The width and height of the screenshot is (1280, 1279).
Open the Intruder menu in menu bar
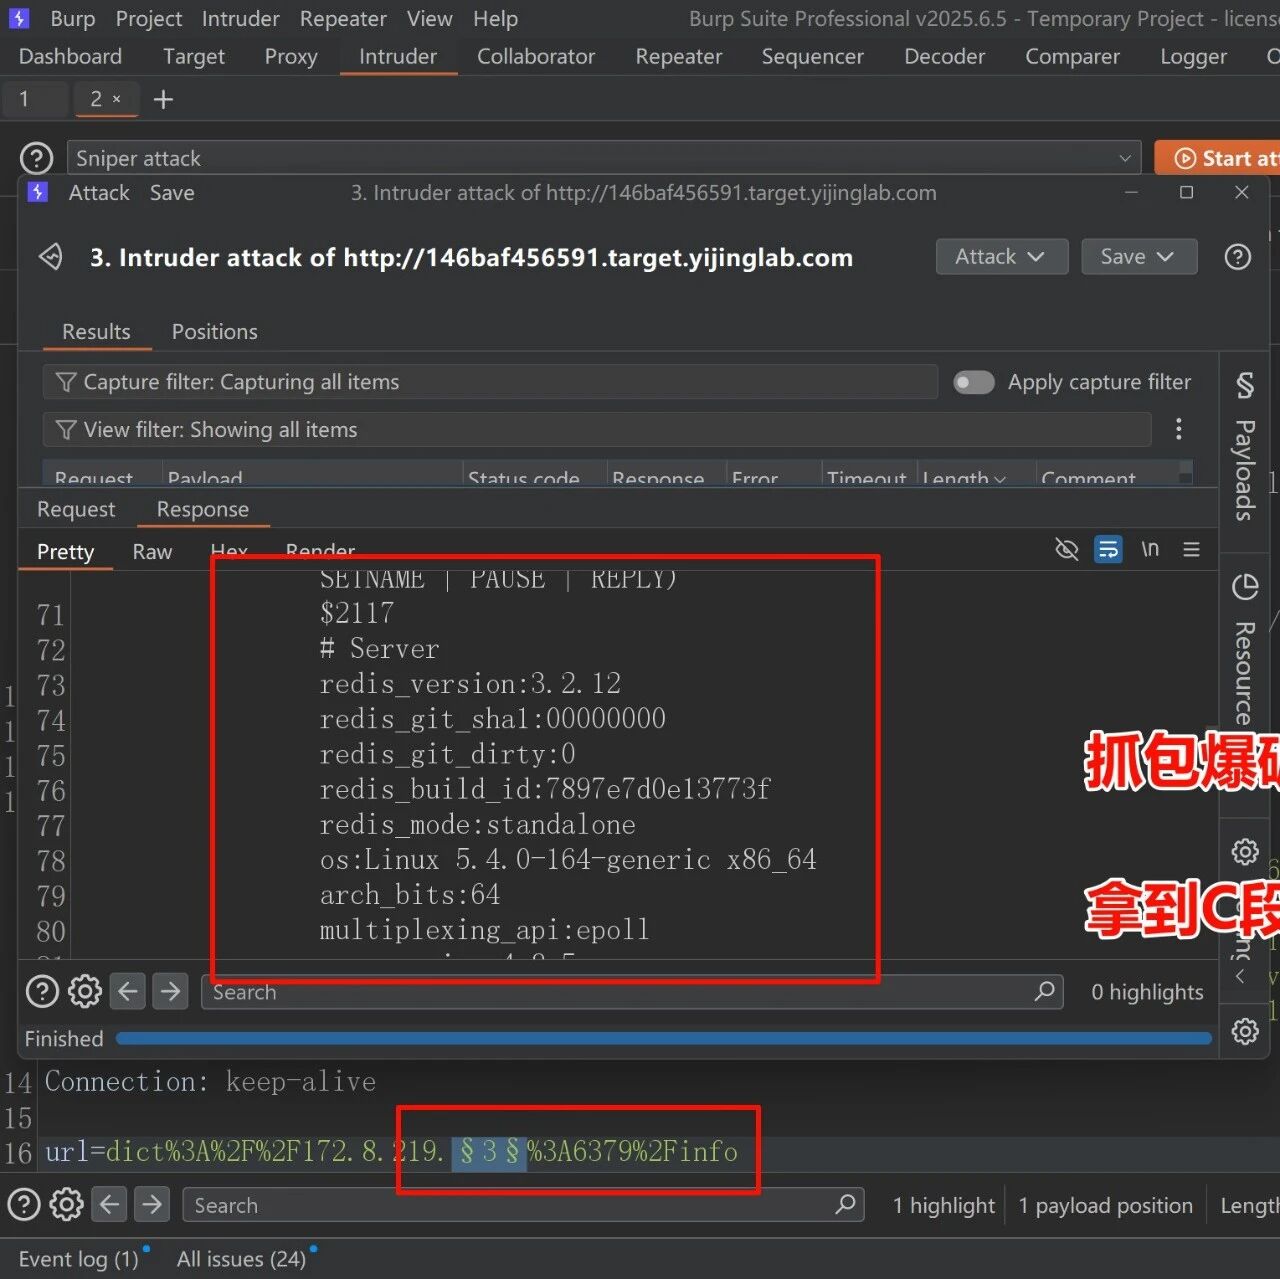point(240,19)
